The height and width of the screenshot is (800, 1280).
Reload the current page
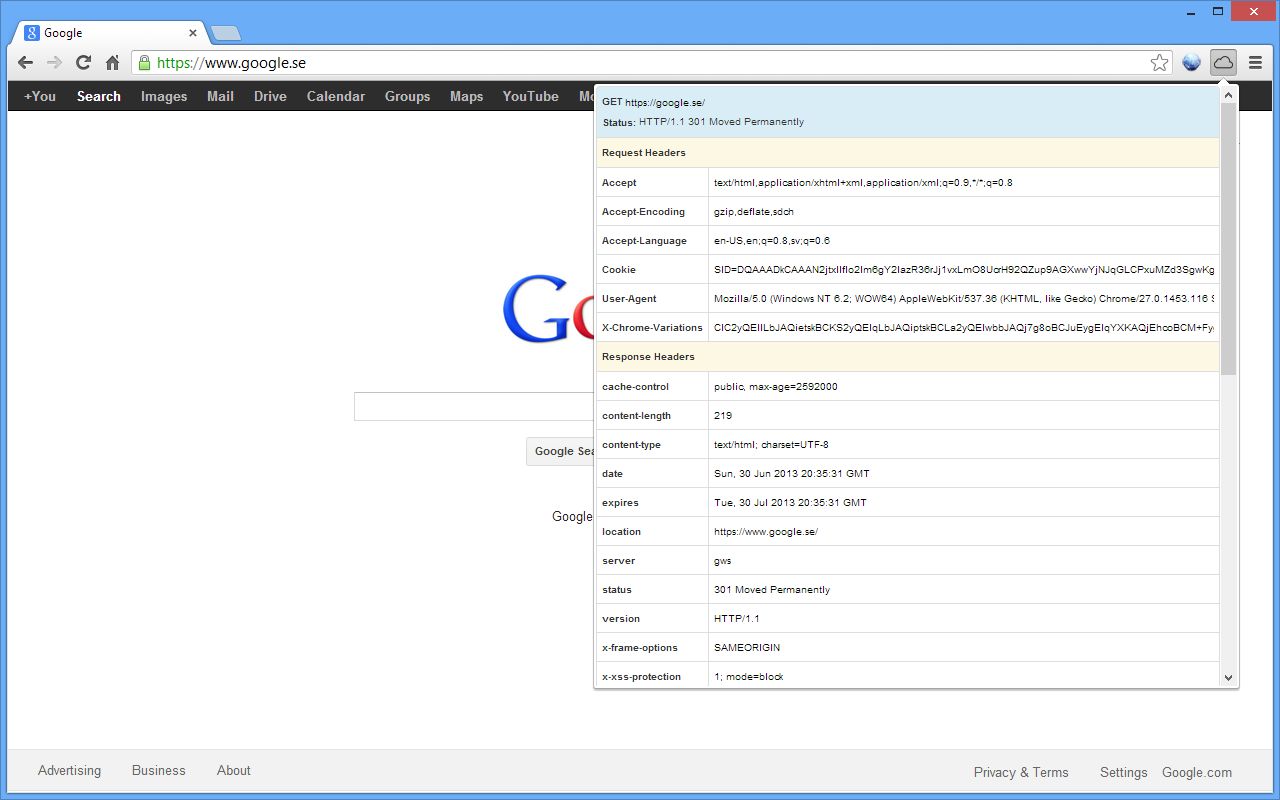(84, 62)
